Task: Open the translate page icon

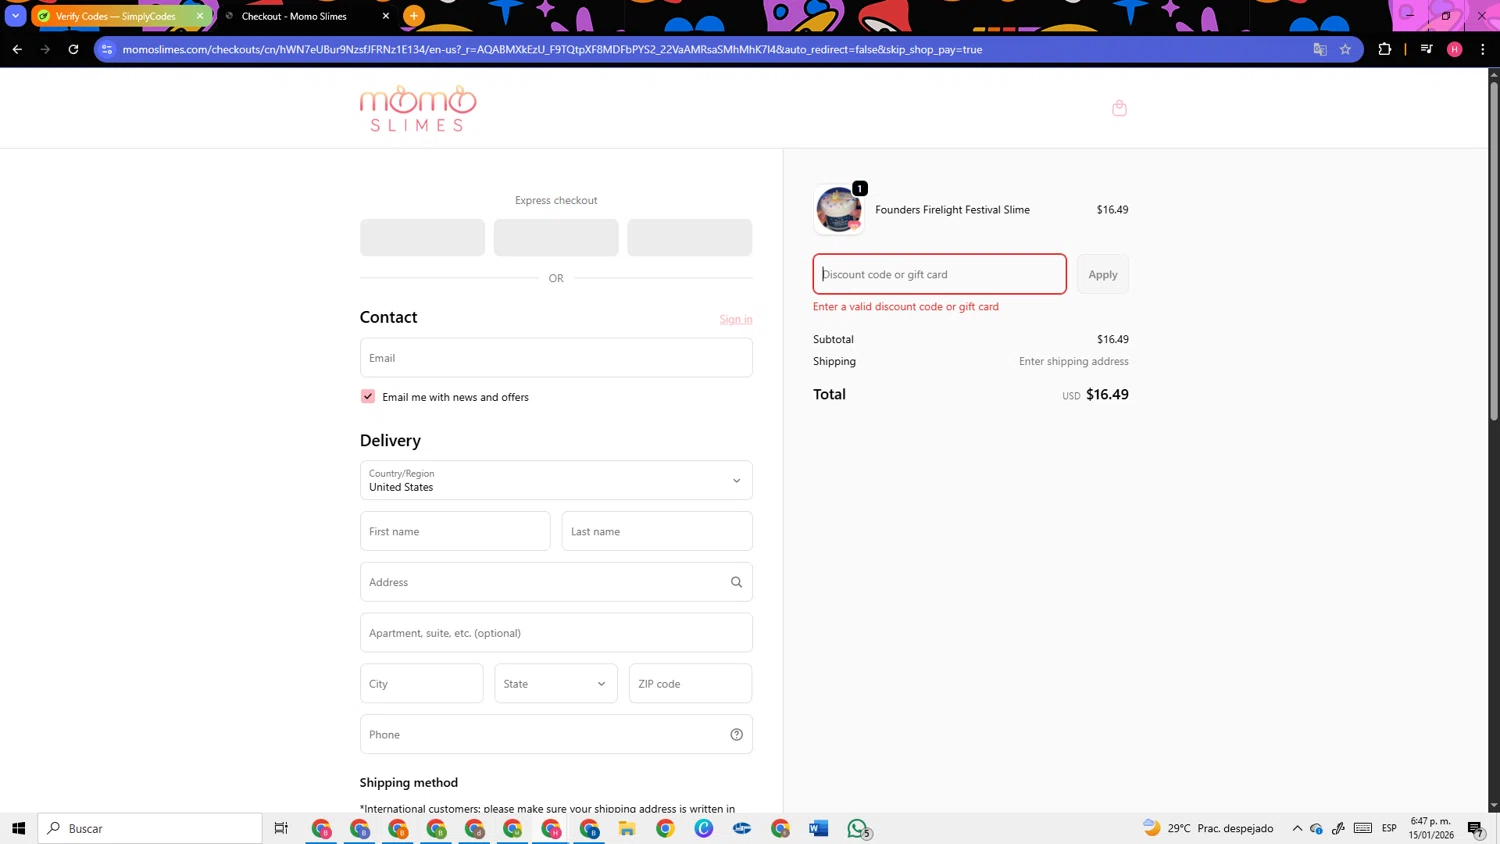Action: point(1320,49)
